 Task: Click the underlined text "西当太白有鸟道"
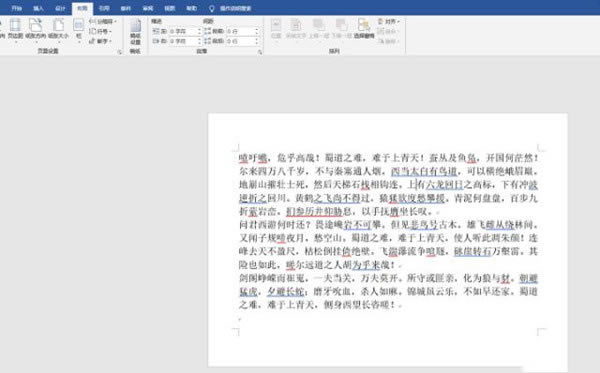click(x=424, y=171)
